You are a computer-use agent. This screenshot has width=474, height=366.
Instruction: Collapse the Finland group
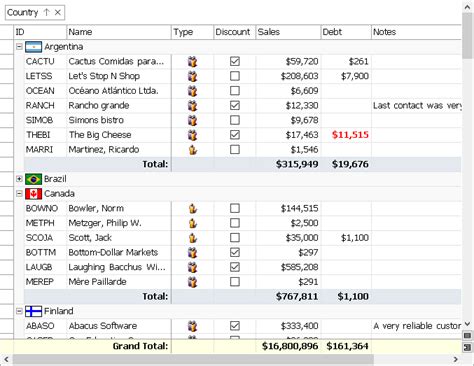19,311
